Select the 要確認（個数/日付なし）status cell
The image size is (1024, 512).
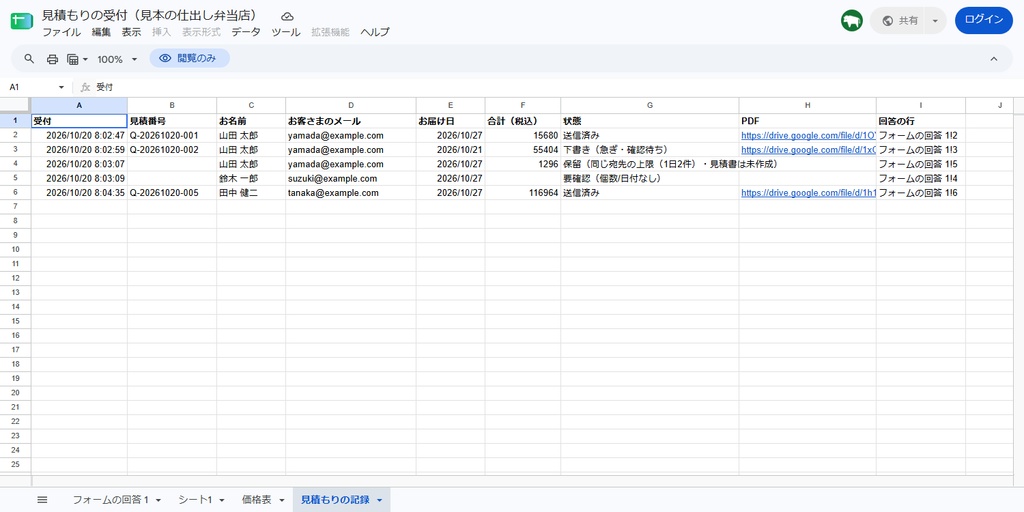[x=650, y=179]
